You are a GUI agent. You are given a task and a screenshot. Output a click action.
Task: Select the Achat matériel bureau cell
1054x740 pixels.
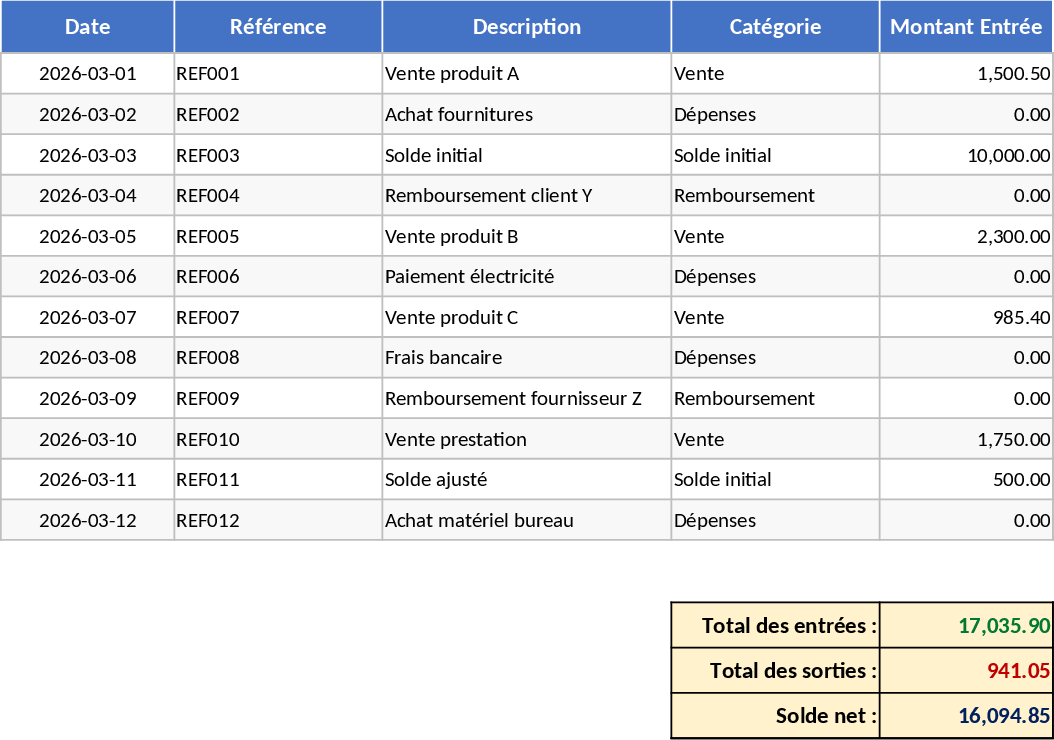[x=527, y=521]
